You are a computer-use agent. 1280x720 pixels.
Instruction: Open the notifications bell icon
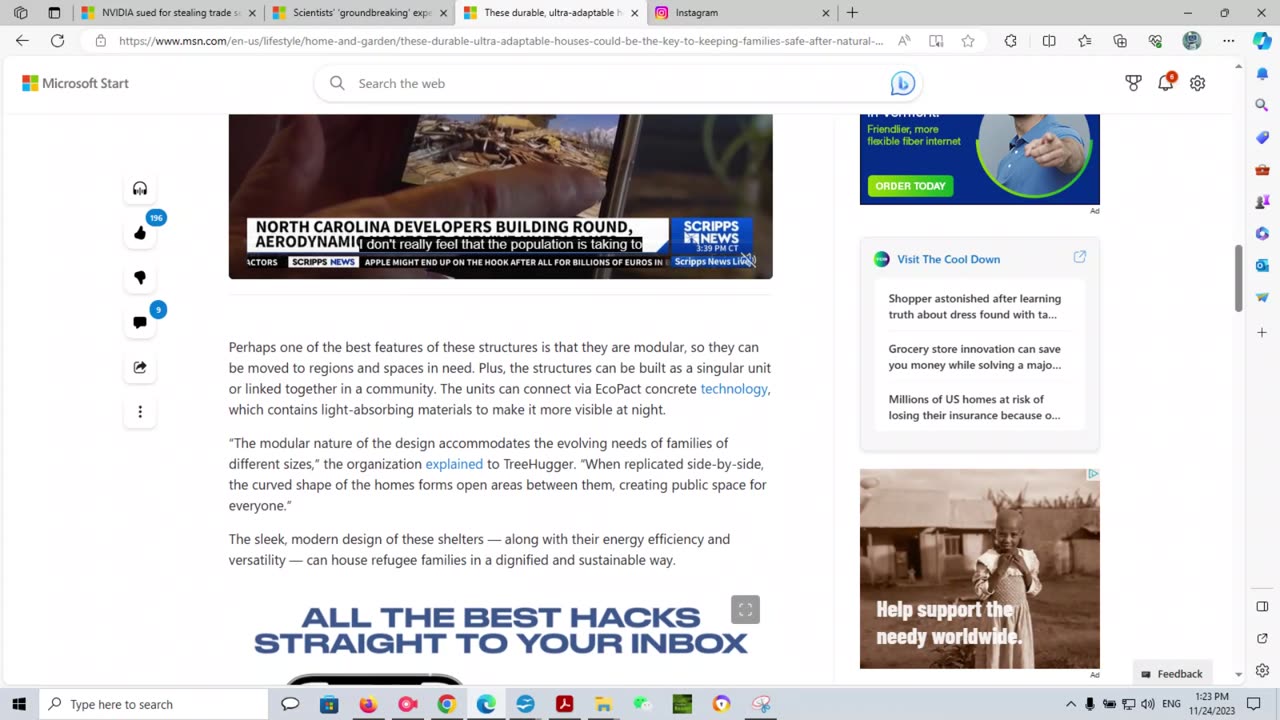click(x=1165, y=83)
